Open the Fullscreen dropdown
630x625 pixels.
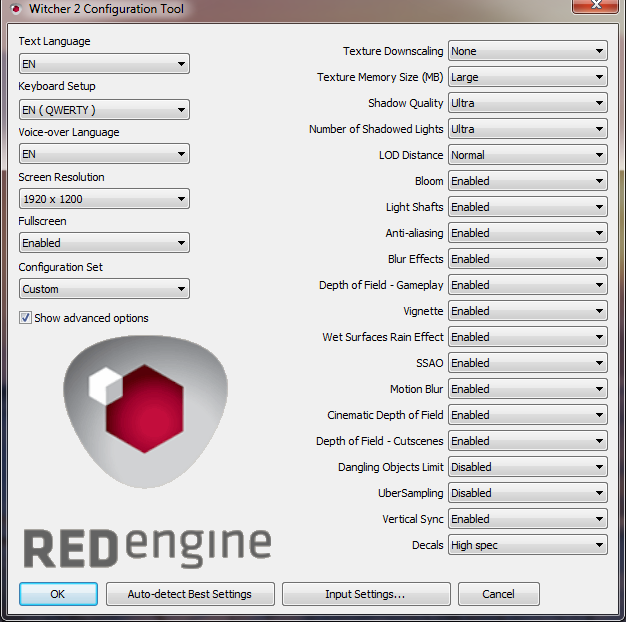click(x=104, y=243)
